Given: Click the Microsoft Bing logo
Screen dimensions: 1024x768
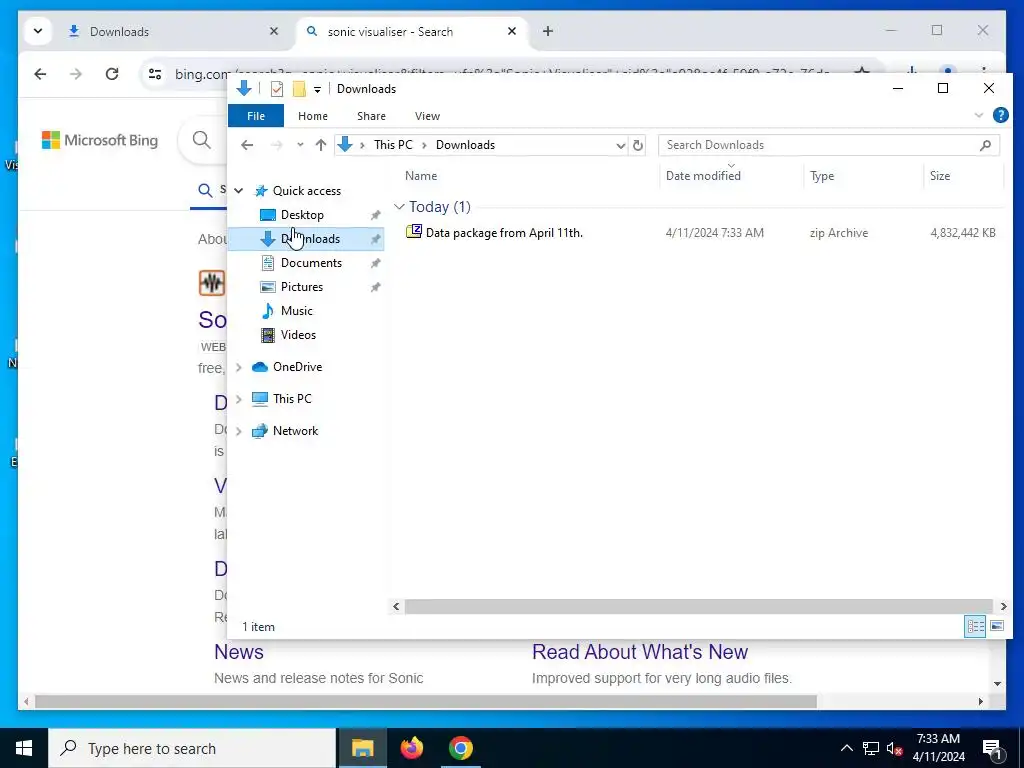Looking at the screenshot, I should 100,140.
